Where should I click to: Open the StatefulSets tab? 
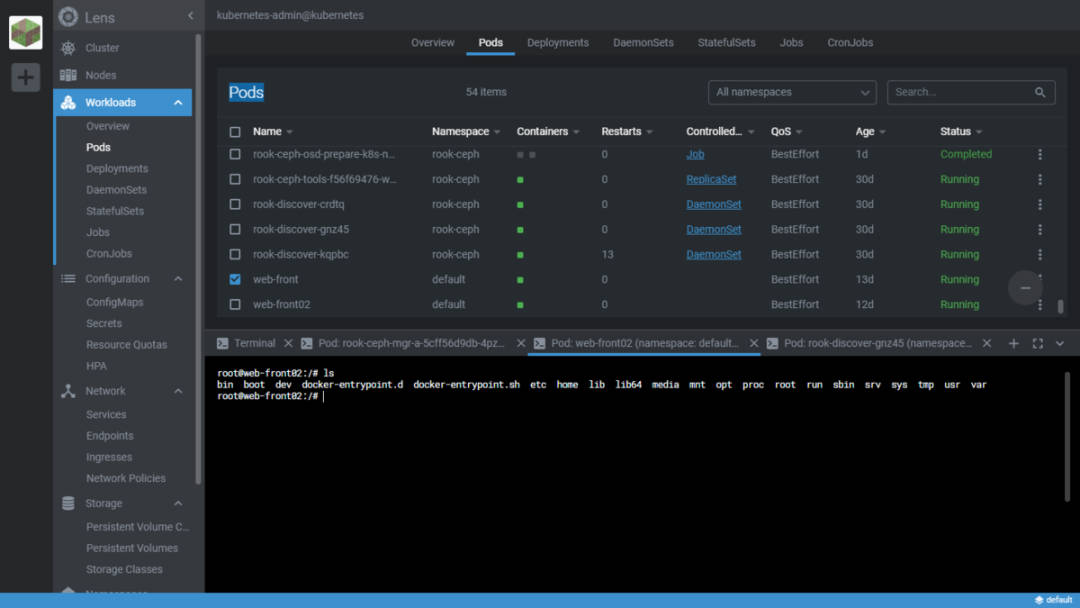[x=727, y=43]
